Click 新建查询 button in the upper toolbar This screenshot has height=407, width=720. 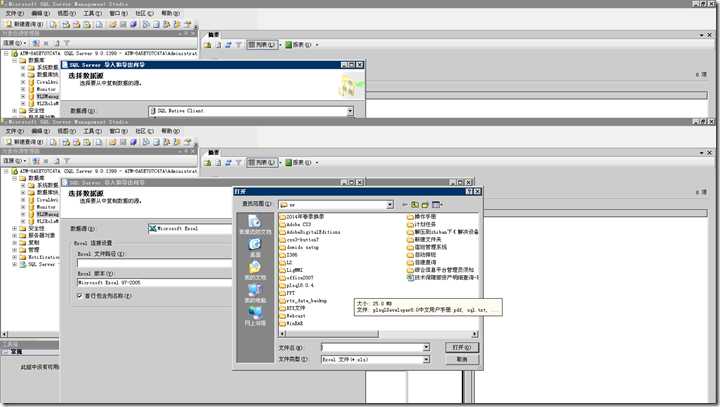[24, 24]
